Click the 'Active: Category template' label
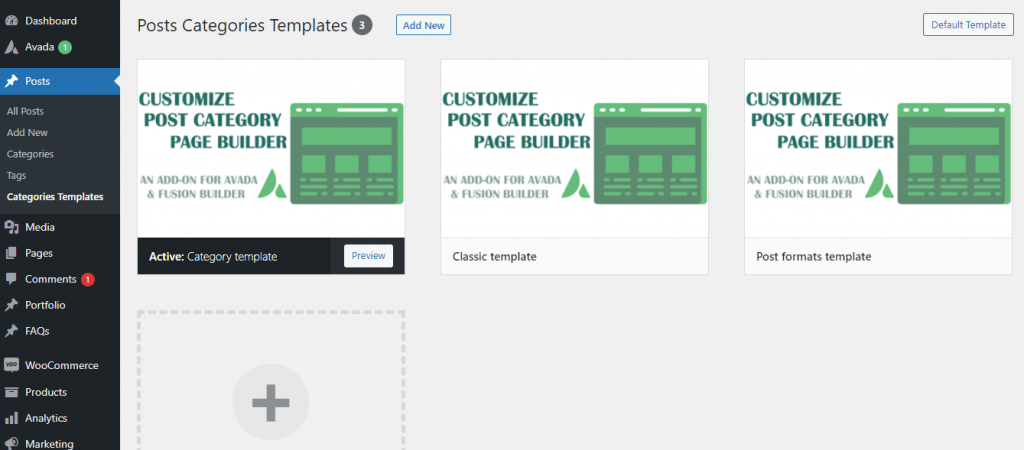1024x450 pixels. (213, 257)
